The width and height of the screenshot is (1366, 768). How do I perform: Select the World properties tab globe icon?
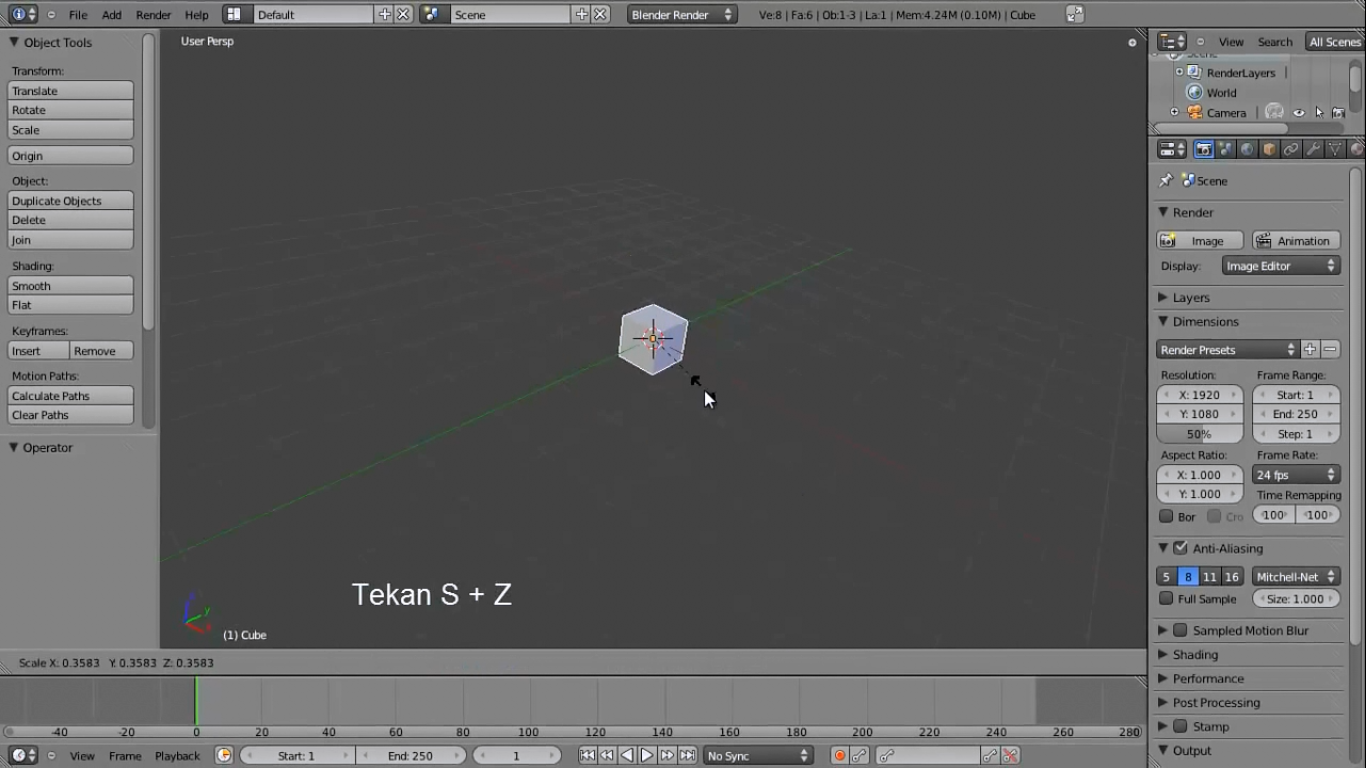[x=1247, y=148]
